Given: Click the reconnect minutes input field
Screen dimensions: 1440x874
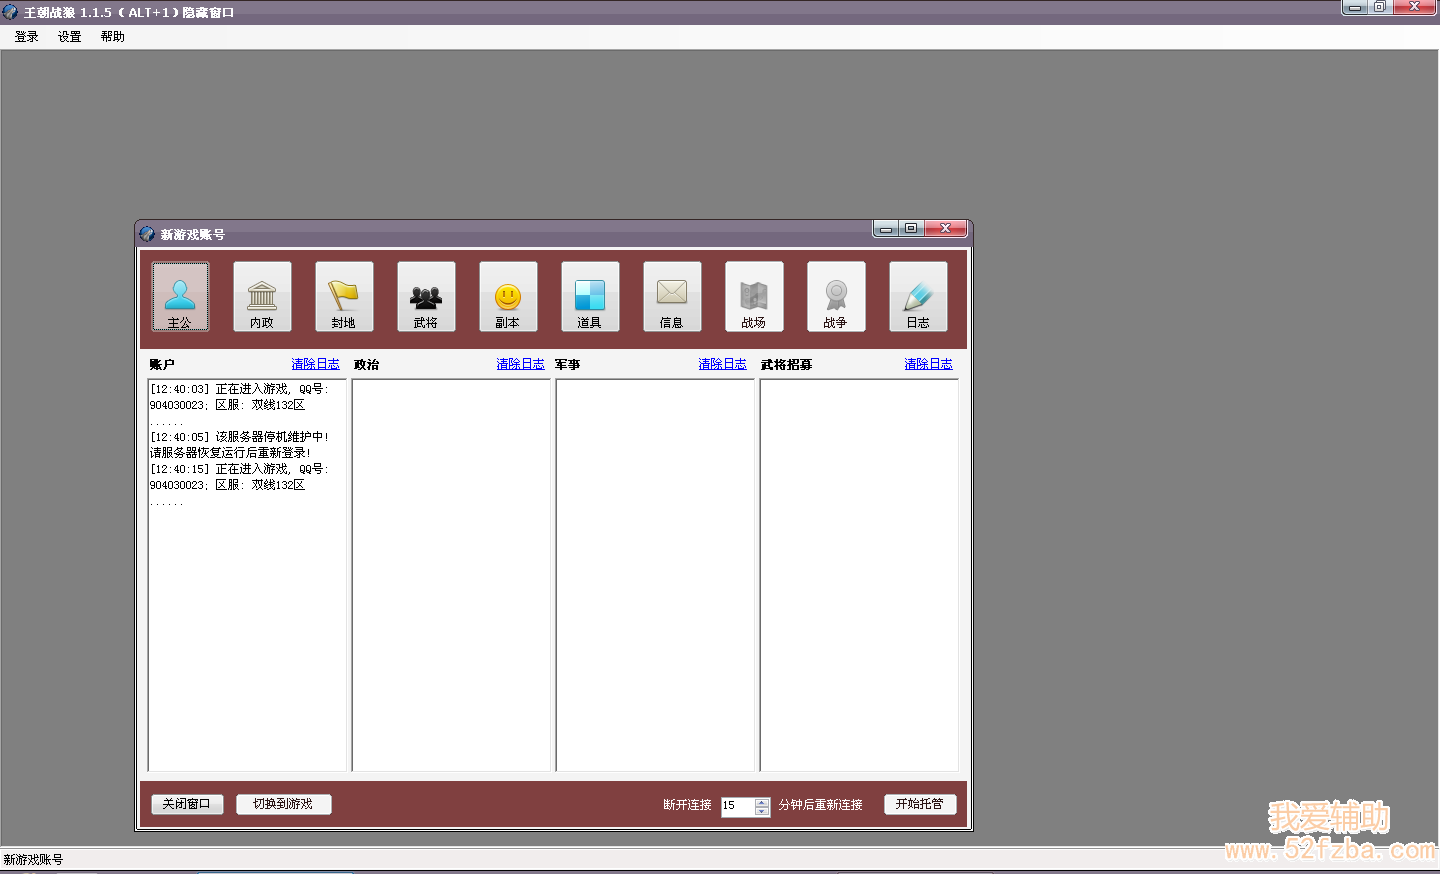Looking at the screenshot, I should (x=737, y=806).
